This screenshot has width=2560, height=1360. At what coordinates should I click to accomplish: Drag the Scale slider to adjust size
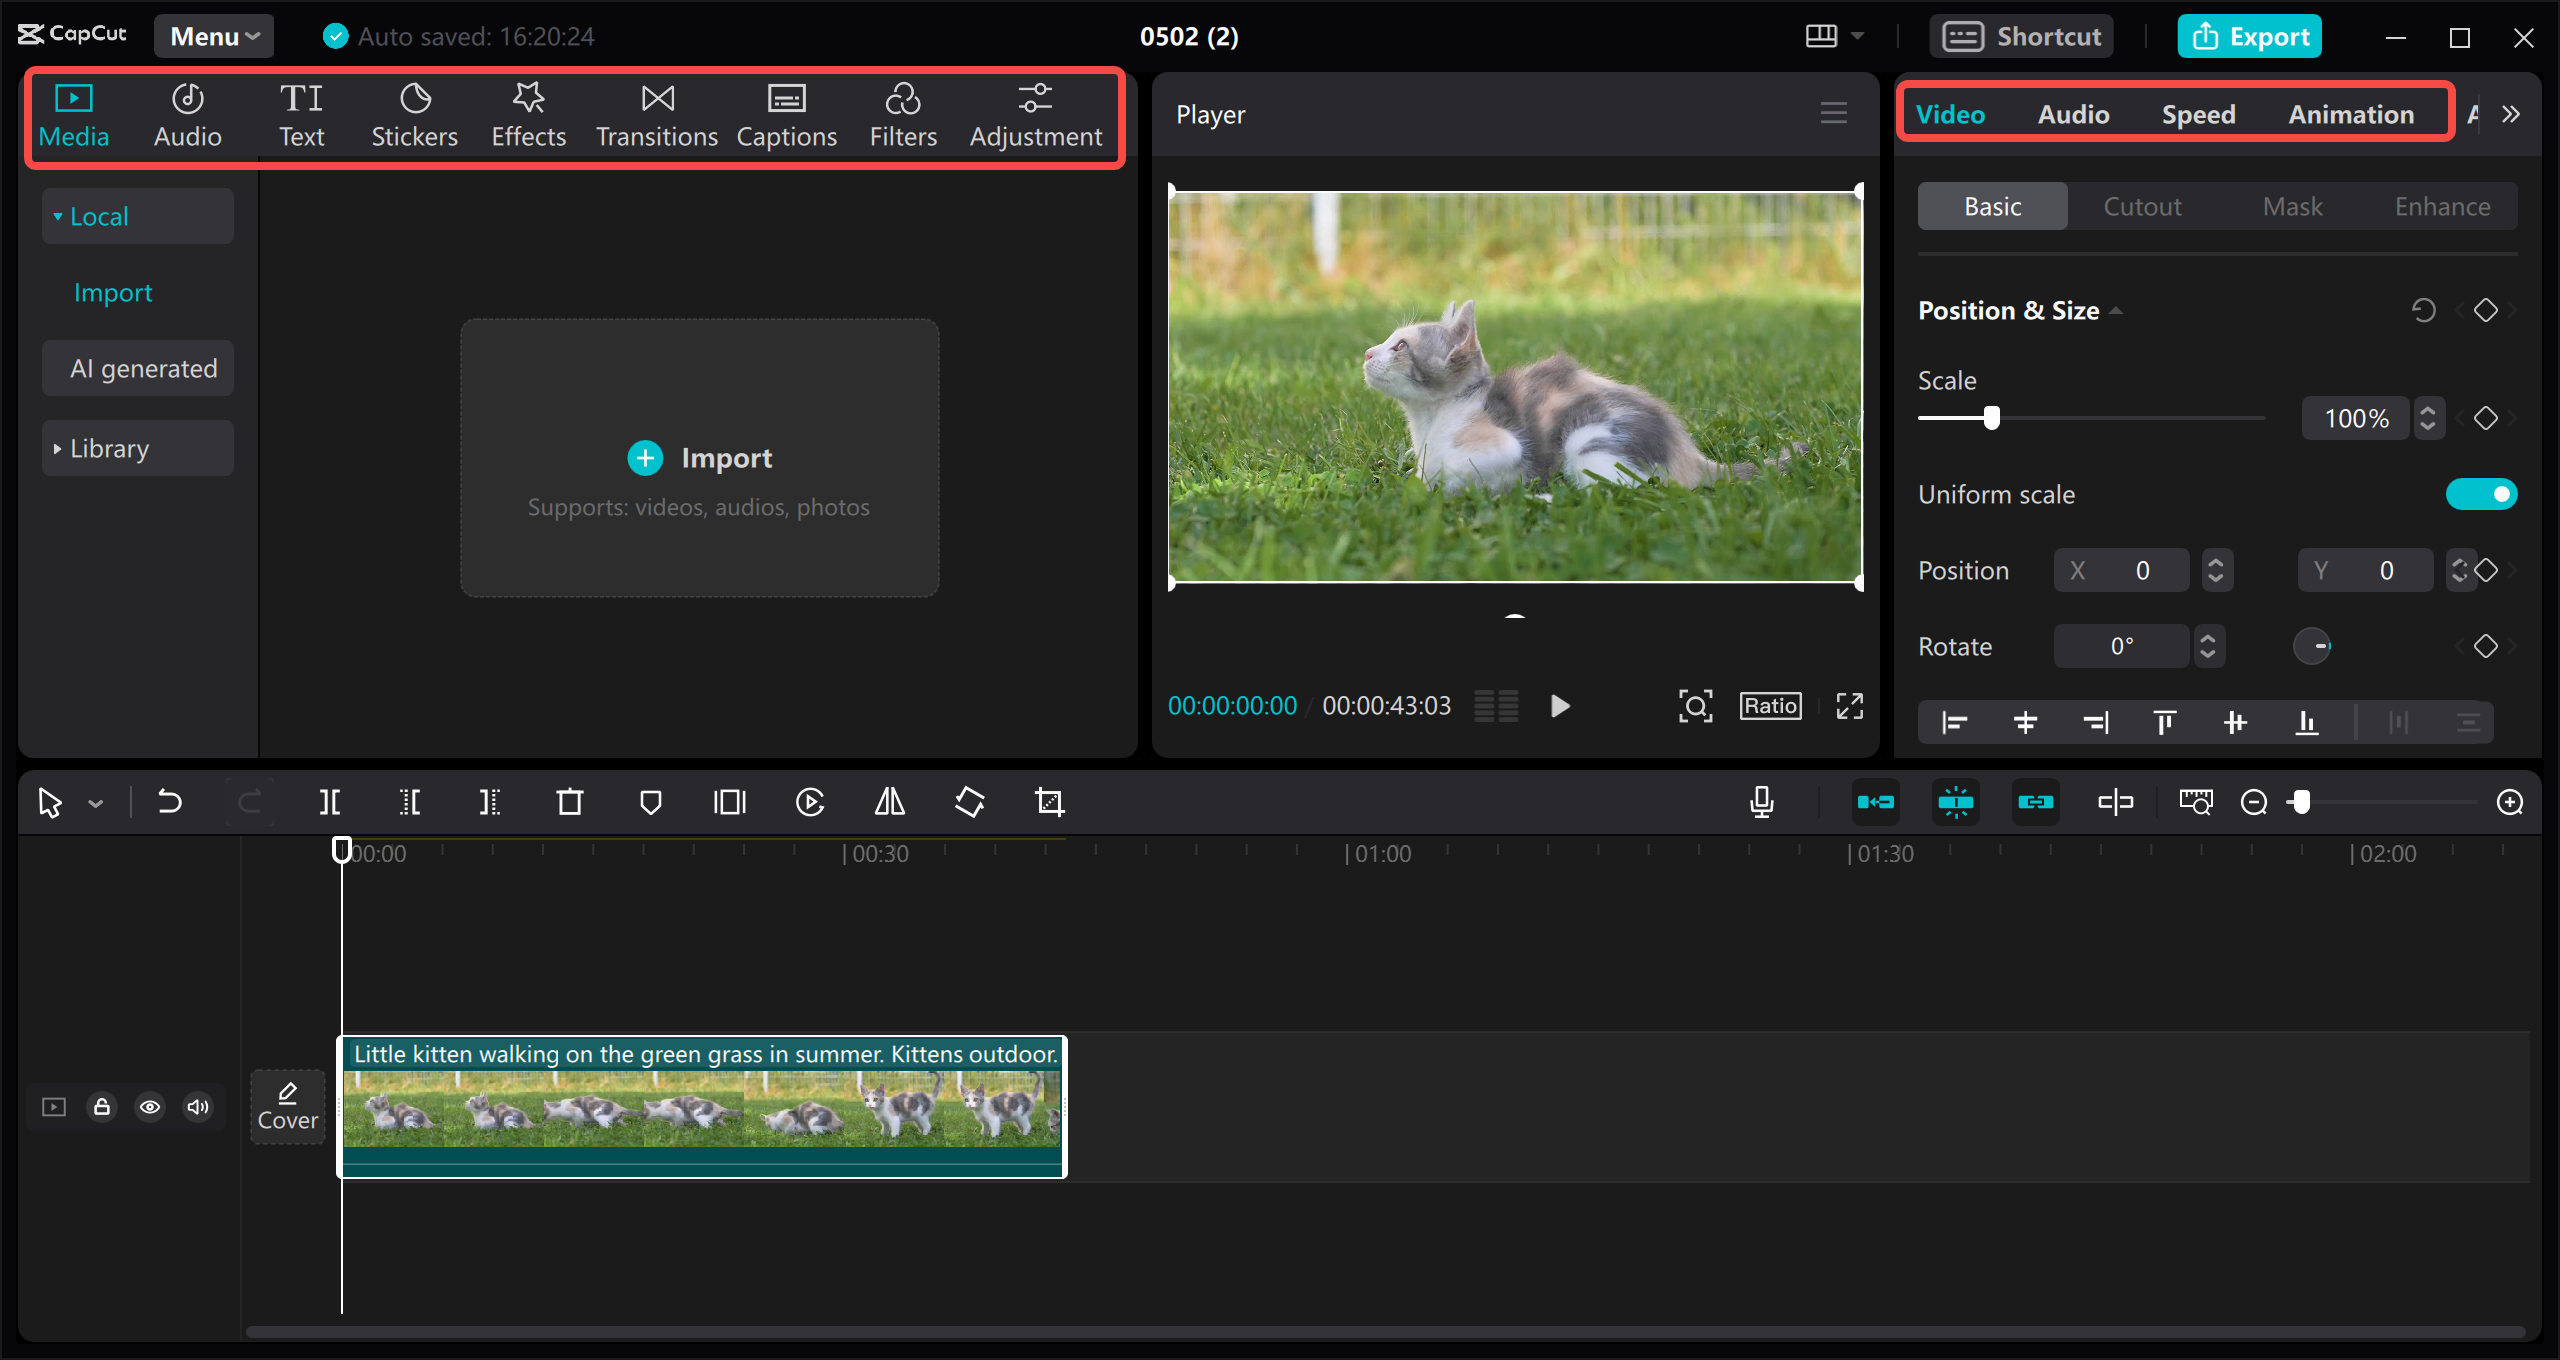coord(1991,418)
